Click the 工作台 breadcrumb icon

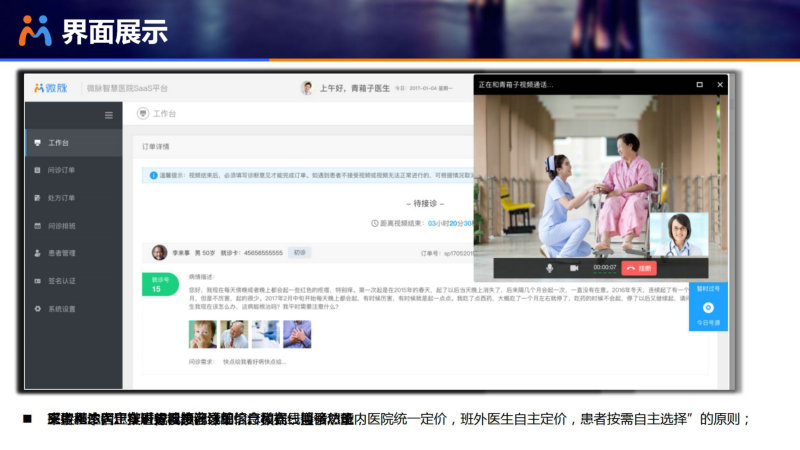pos(143,113)
